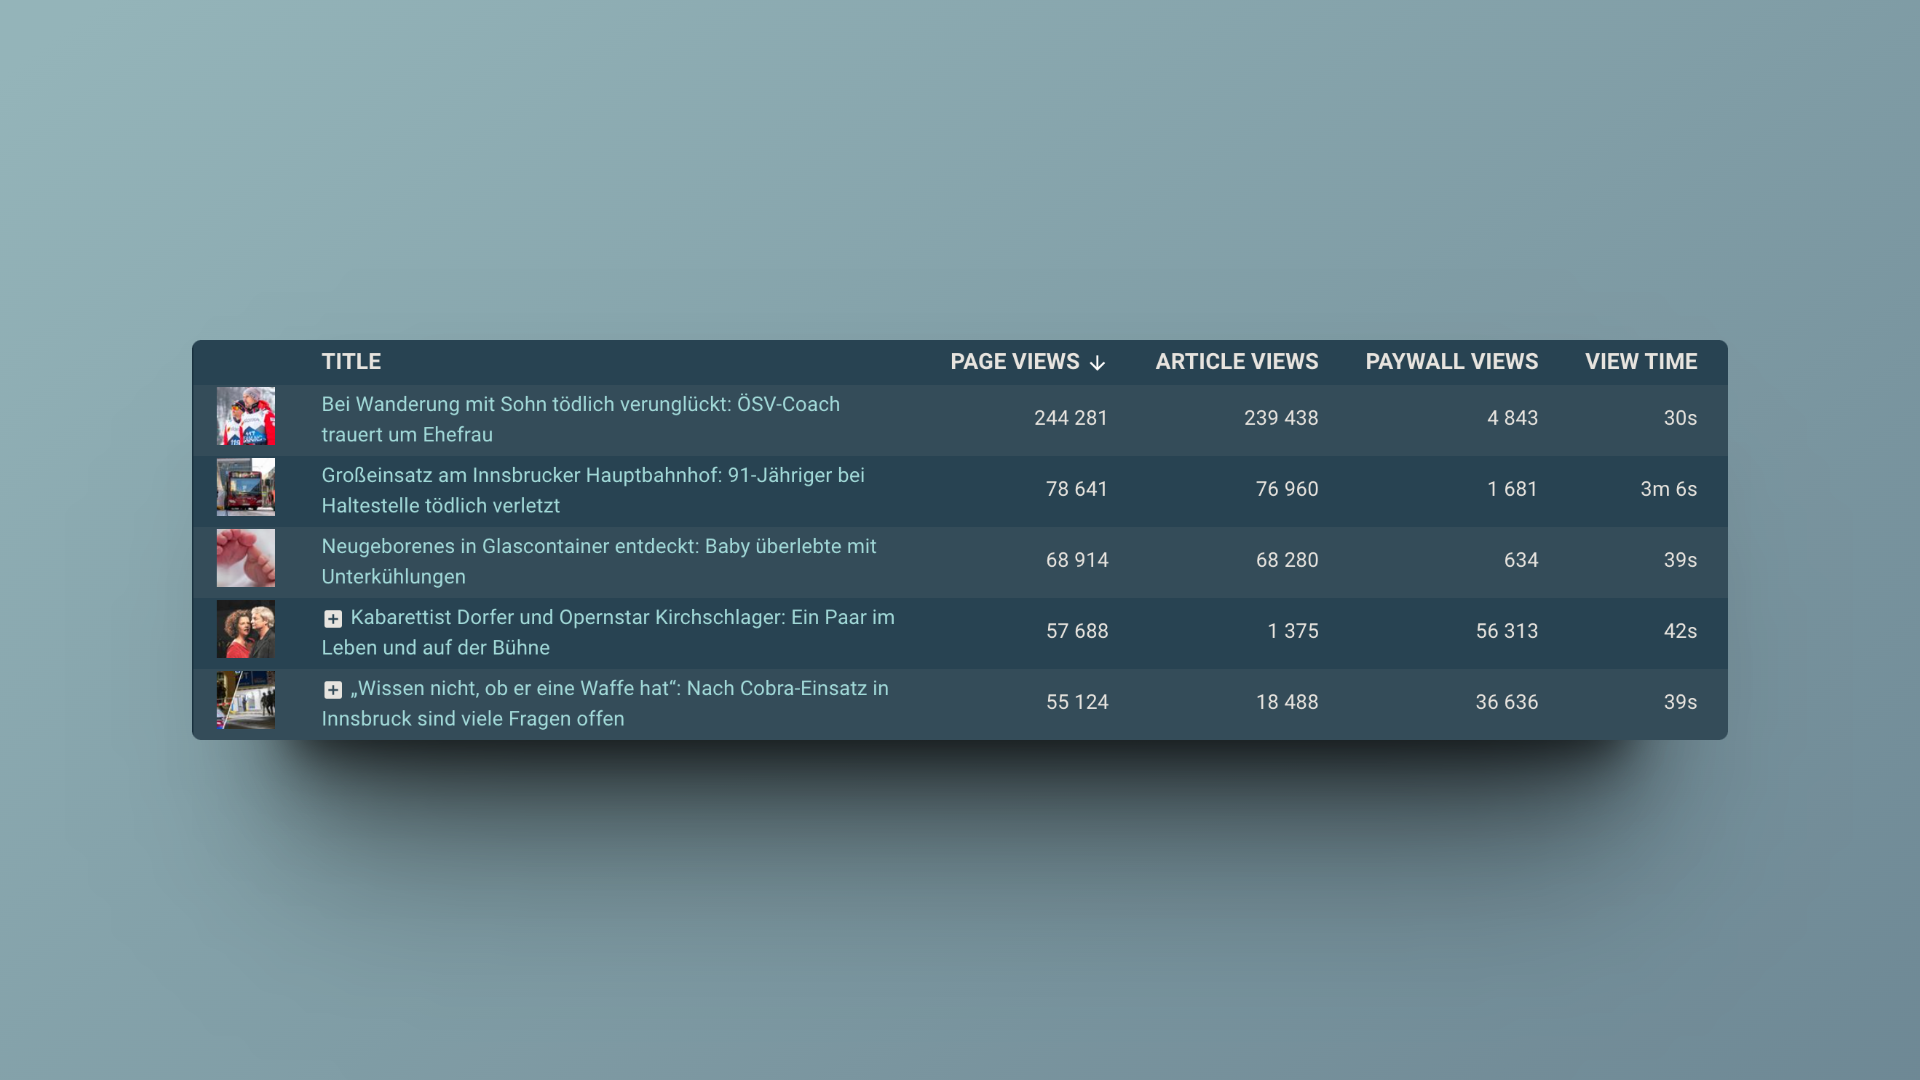Open the baby feet thumbnail
1920x1080 pixels.
[246, 558]
